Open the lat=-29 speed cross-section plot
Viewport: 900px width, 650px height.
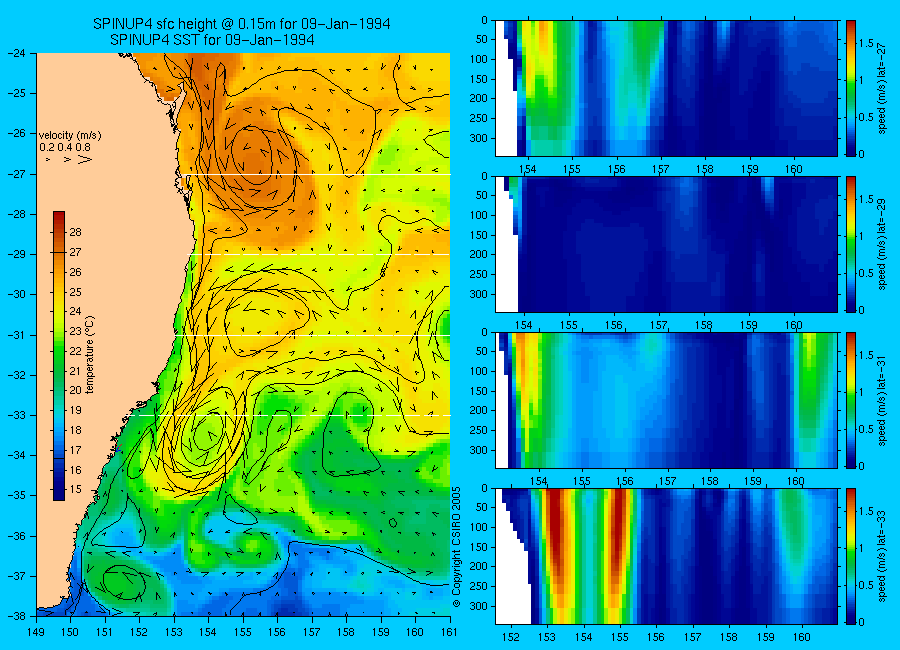[666, 244]
